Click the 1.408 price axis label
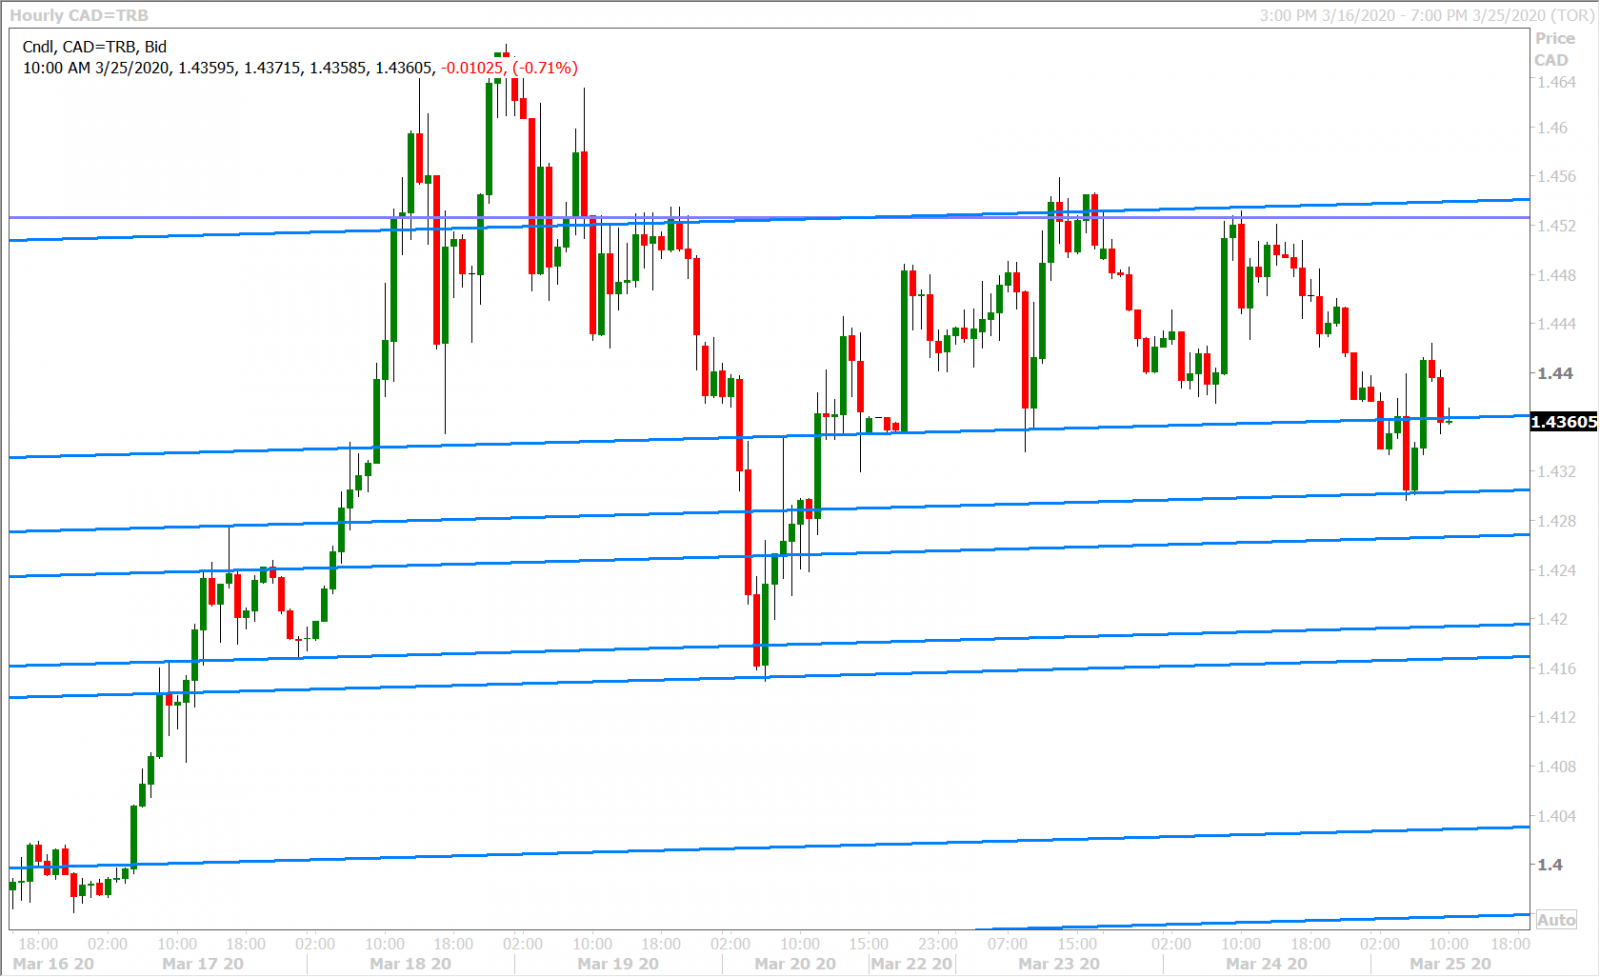Screen dimensions: 1600x977 1556,767
